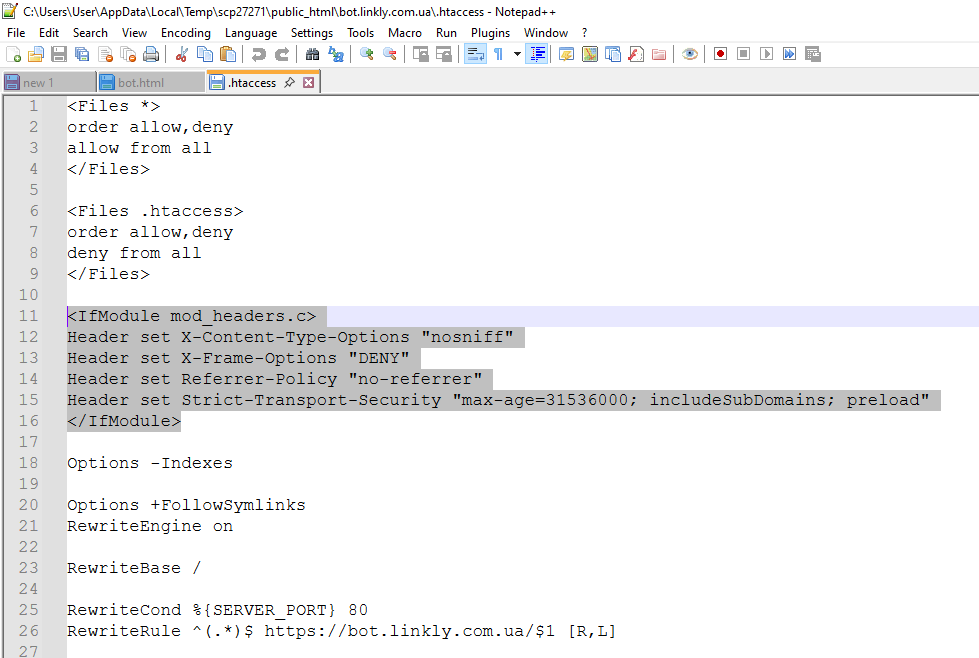Switch to the bot.html tab
Viewport: 979px width, 658px height.
tap(151, 82)
